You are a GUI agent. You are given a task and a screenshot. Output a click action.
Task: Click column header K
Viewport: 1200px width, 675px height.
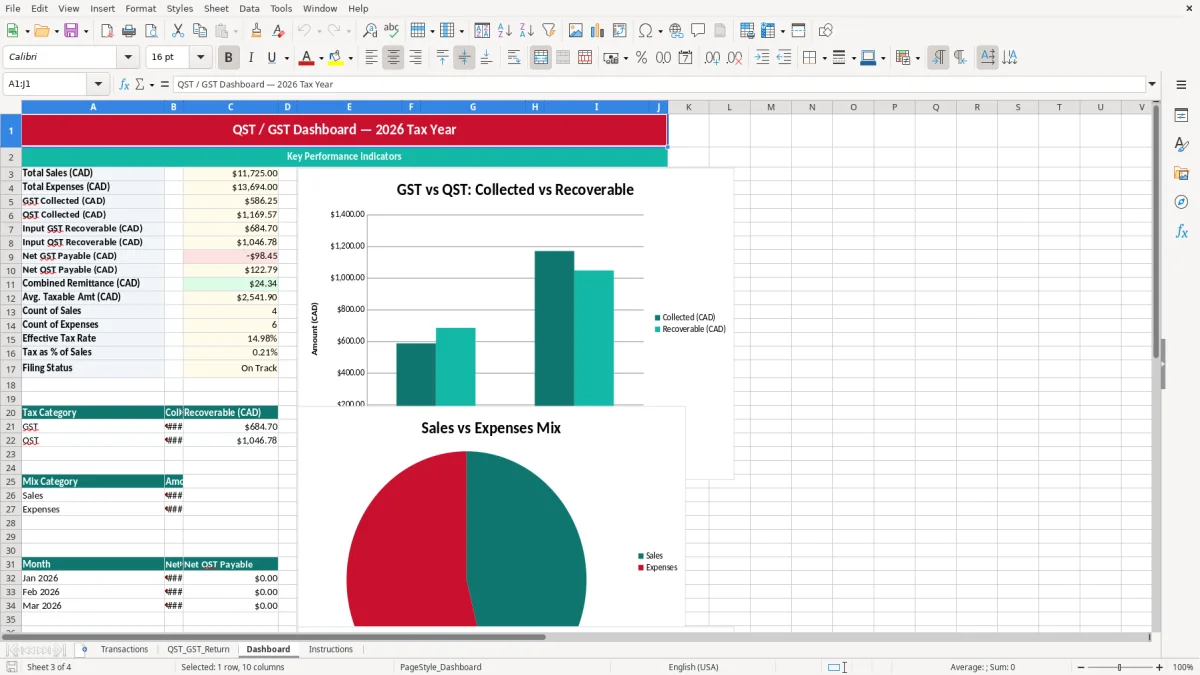point(688,107)
